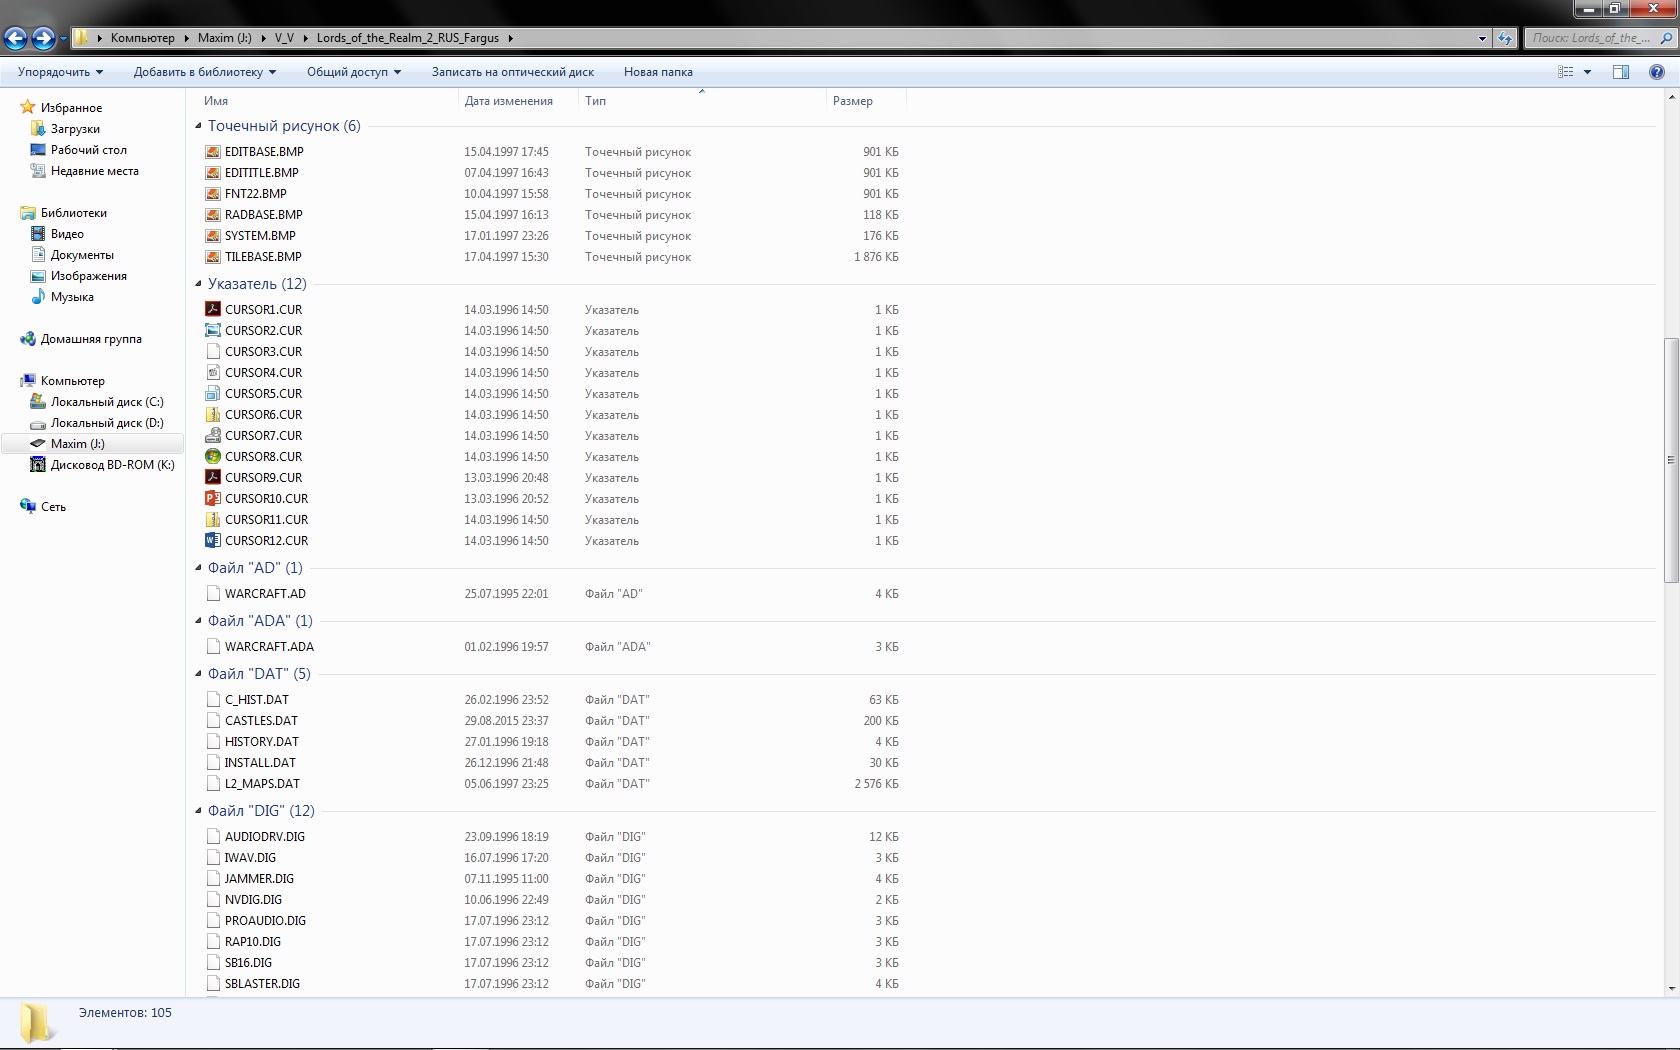Screen dimensions: 1680x1050
Task: Select the EDITBASE.BMP file icon
Action: click(213, 152)
